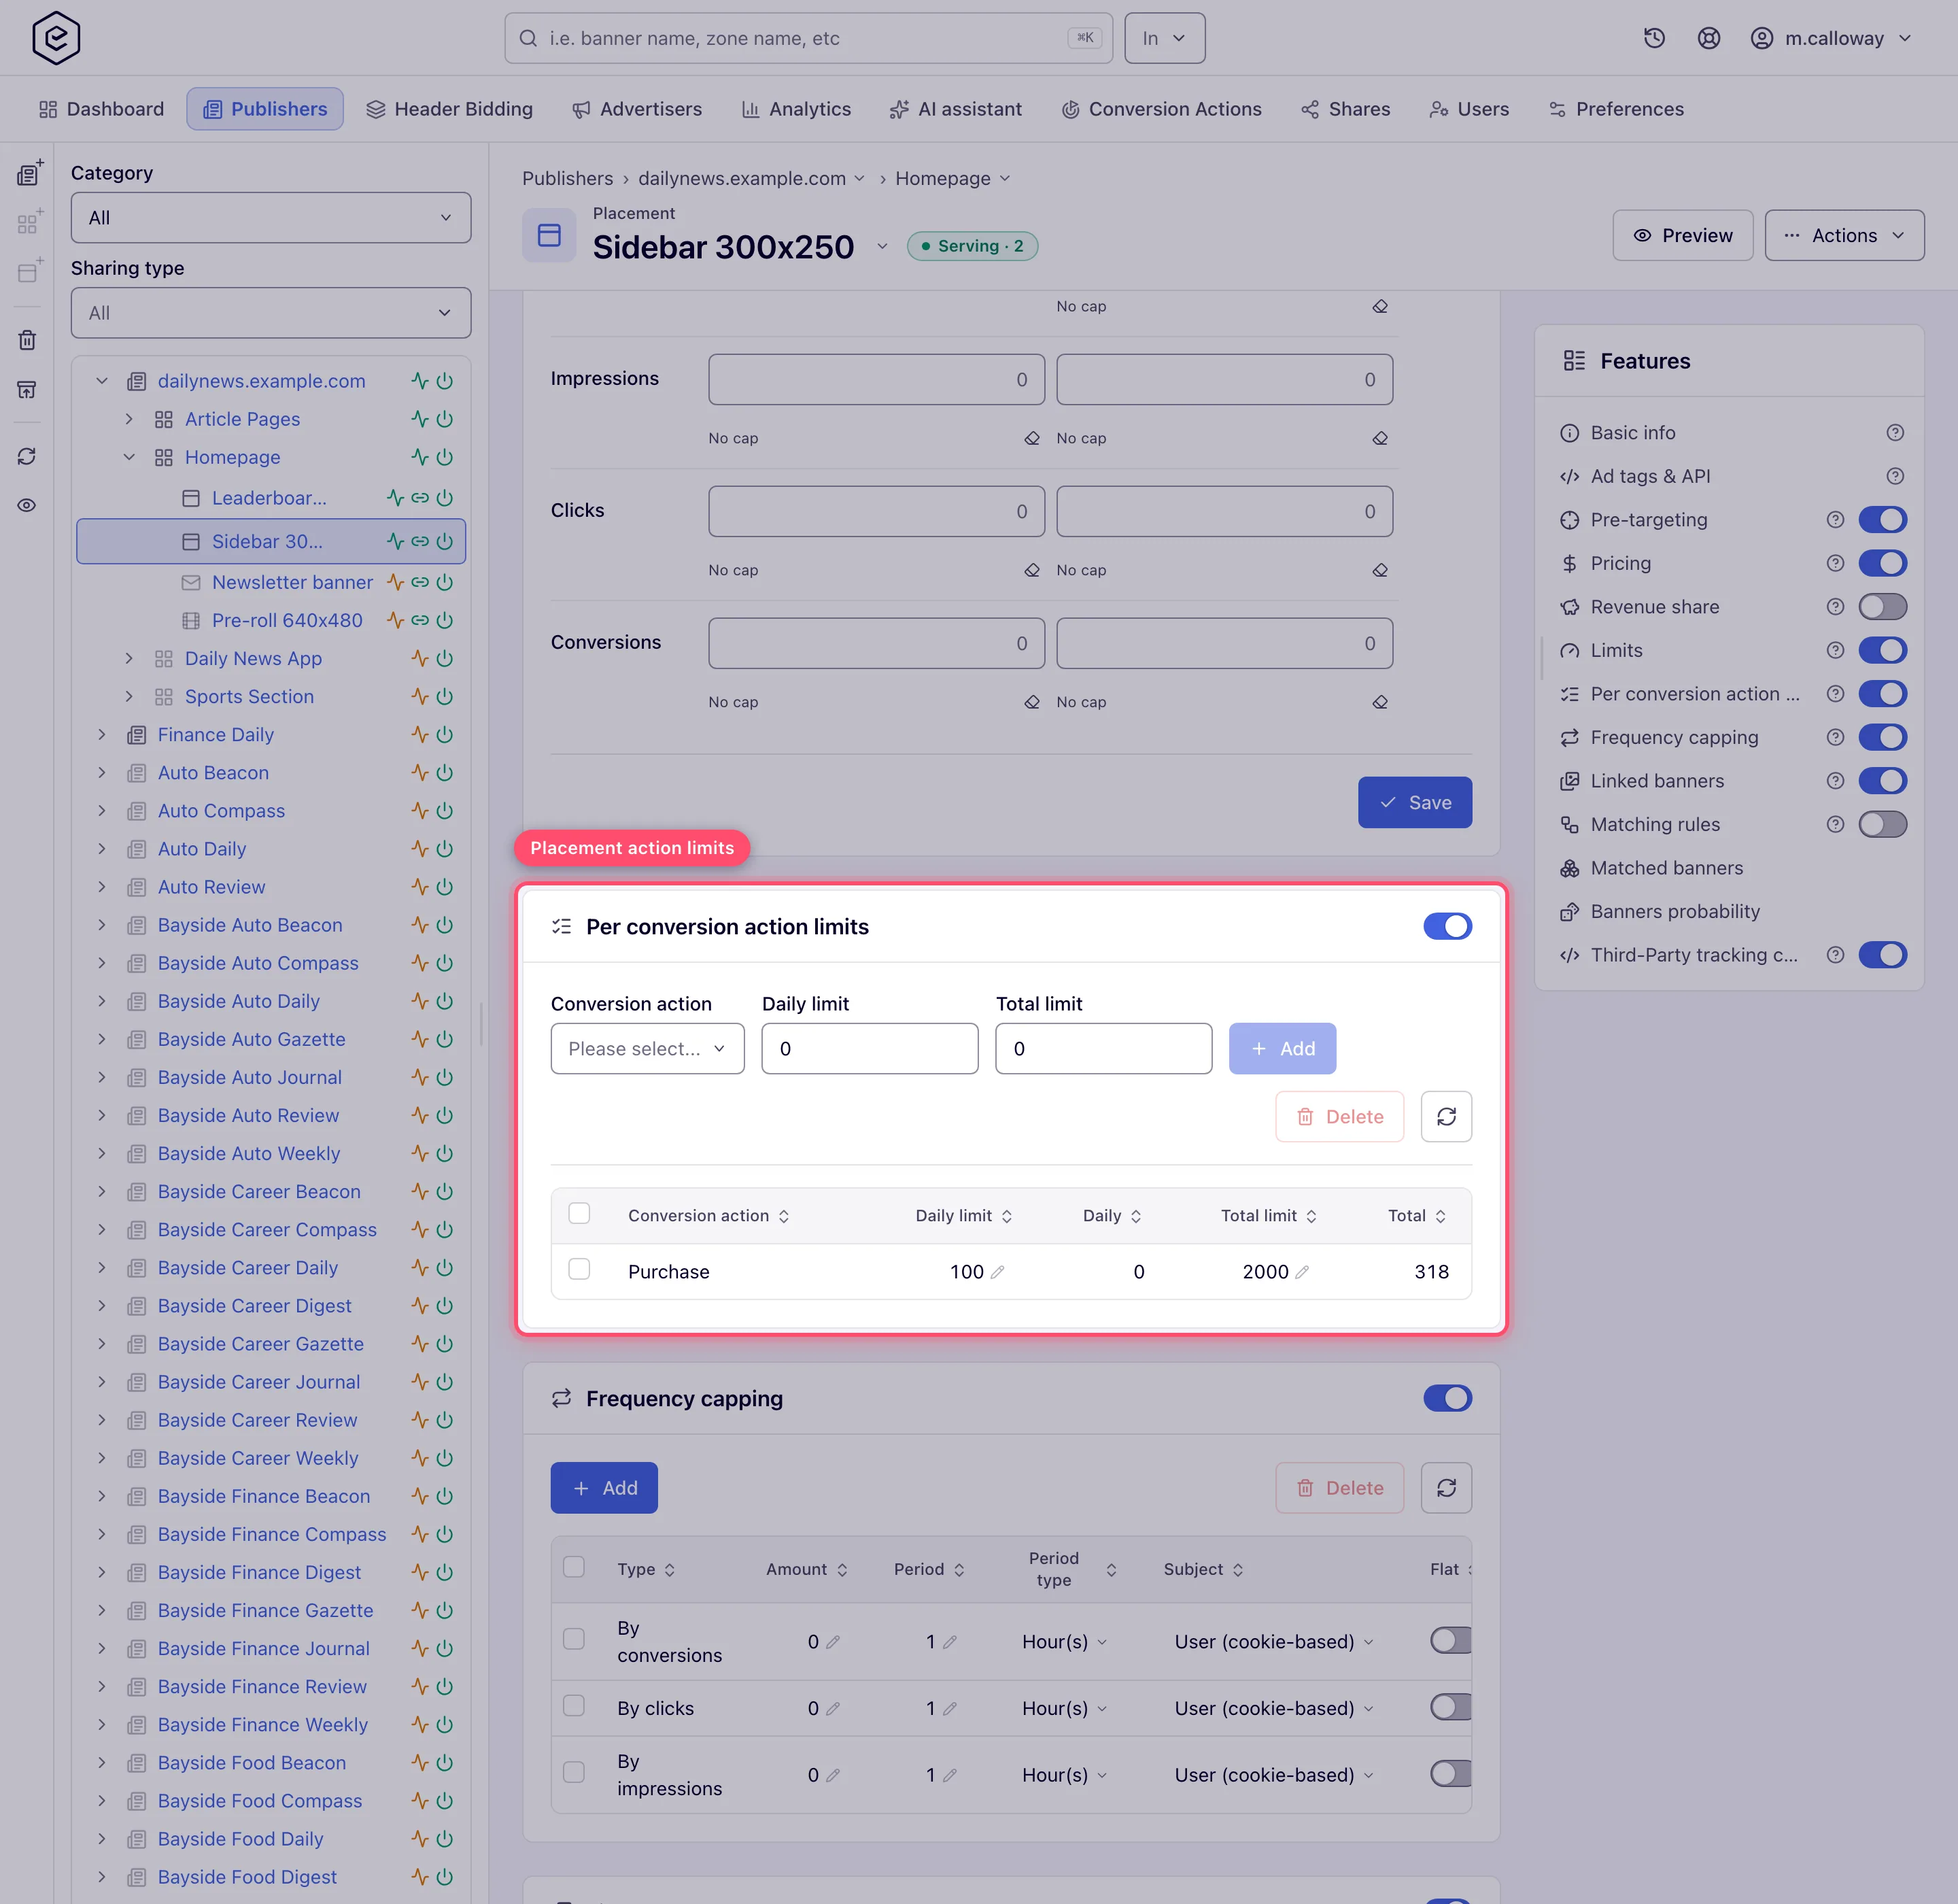This screenshot has height=1904, width=1958.
Task: Click the refresh icon in left sidebar
Action: click(x=27, y=456)
